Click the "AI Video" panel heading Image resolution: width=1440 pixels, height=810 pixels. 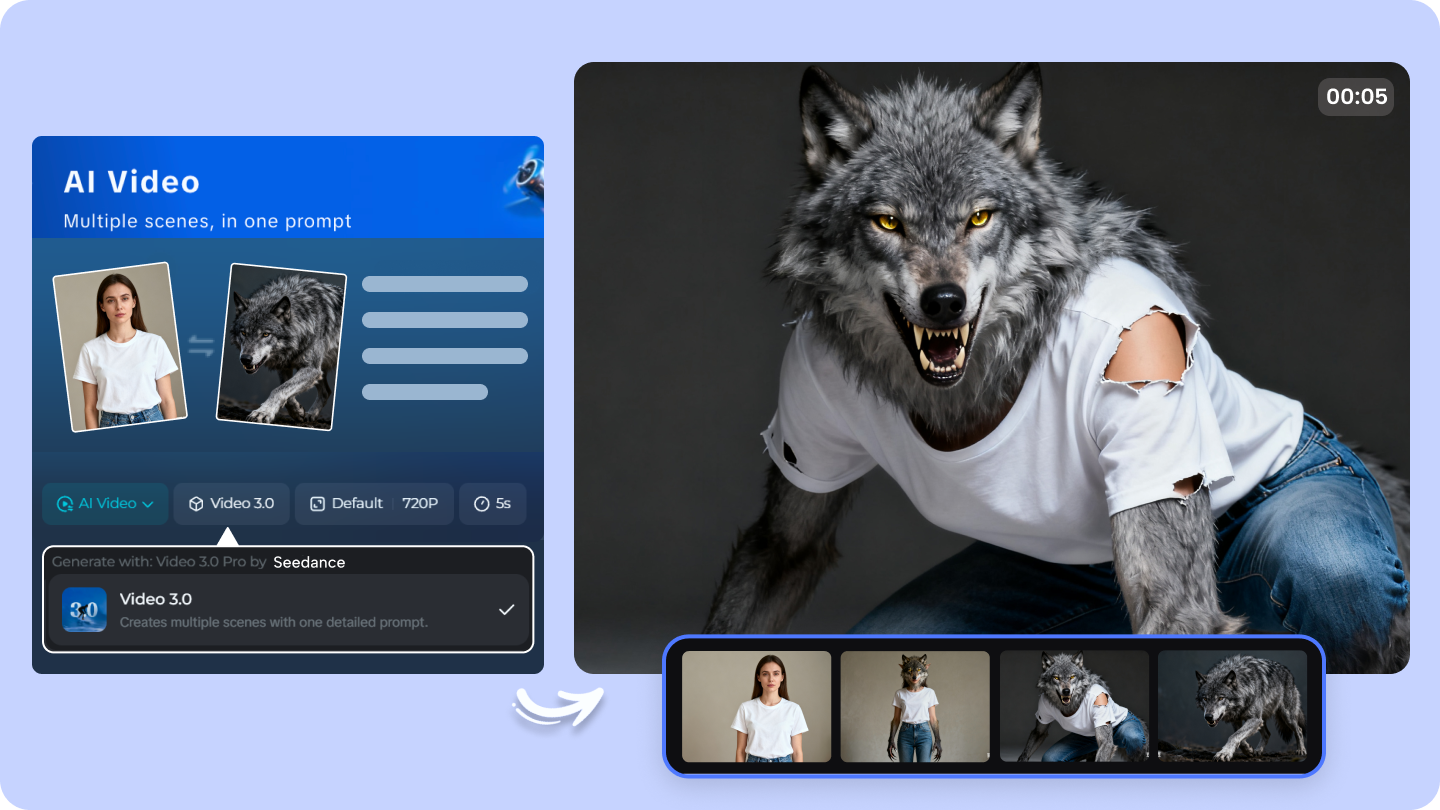(132, 182)
